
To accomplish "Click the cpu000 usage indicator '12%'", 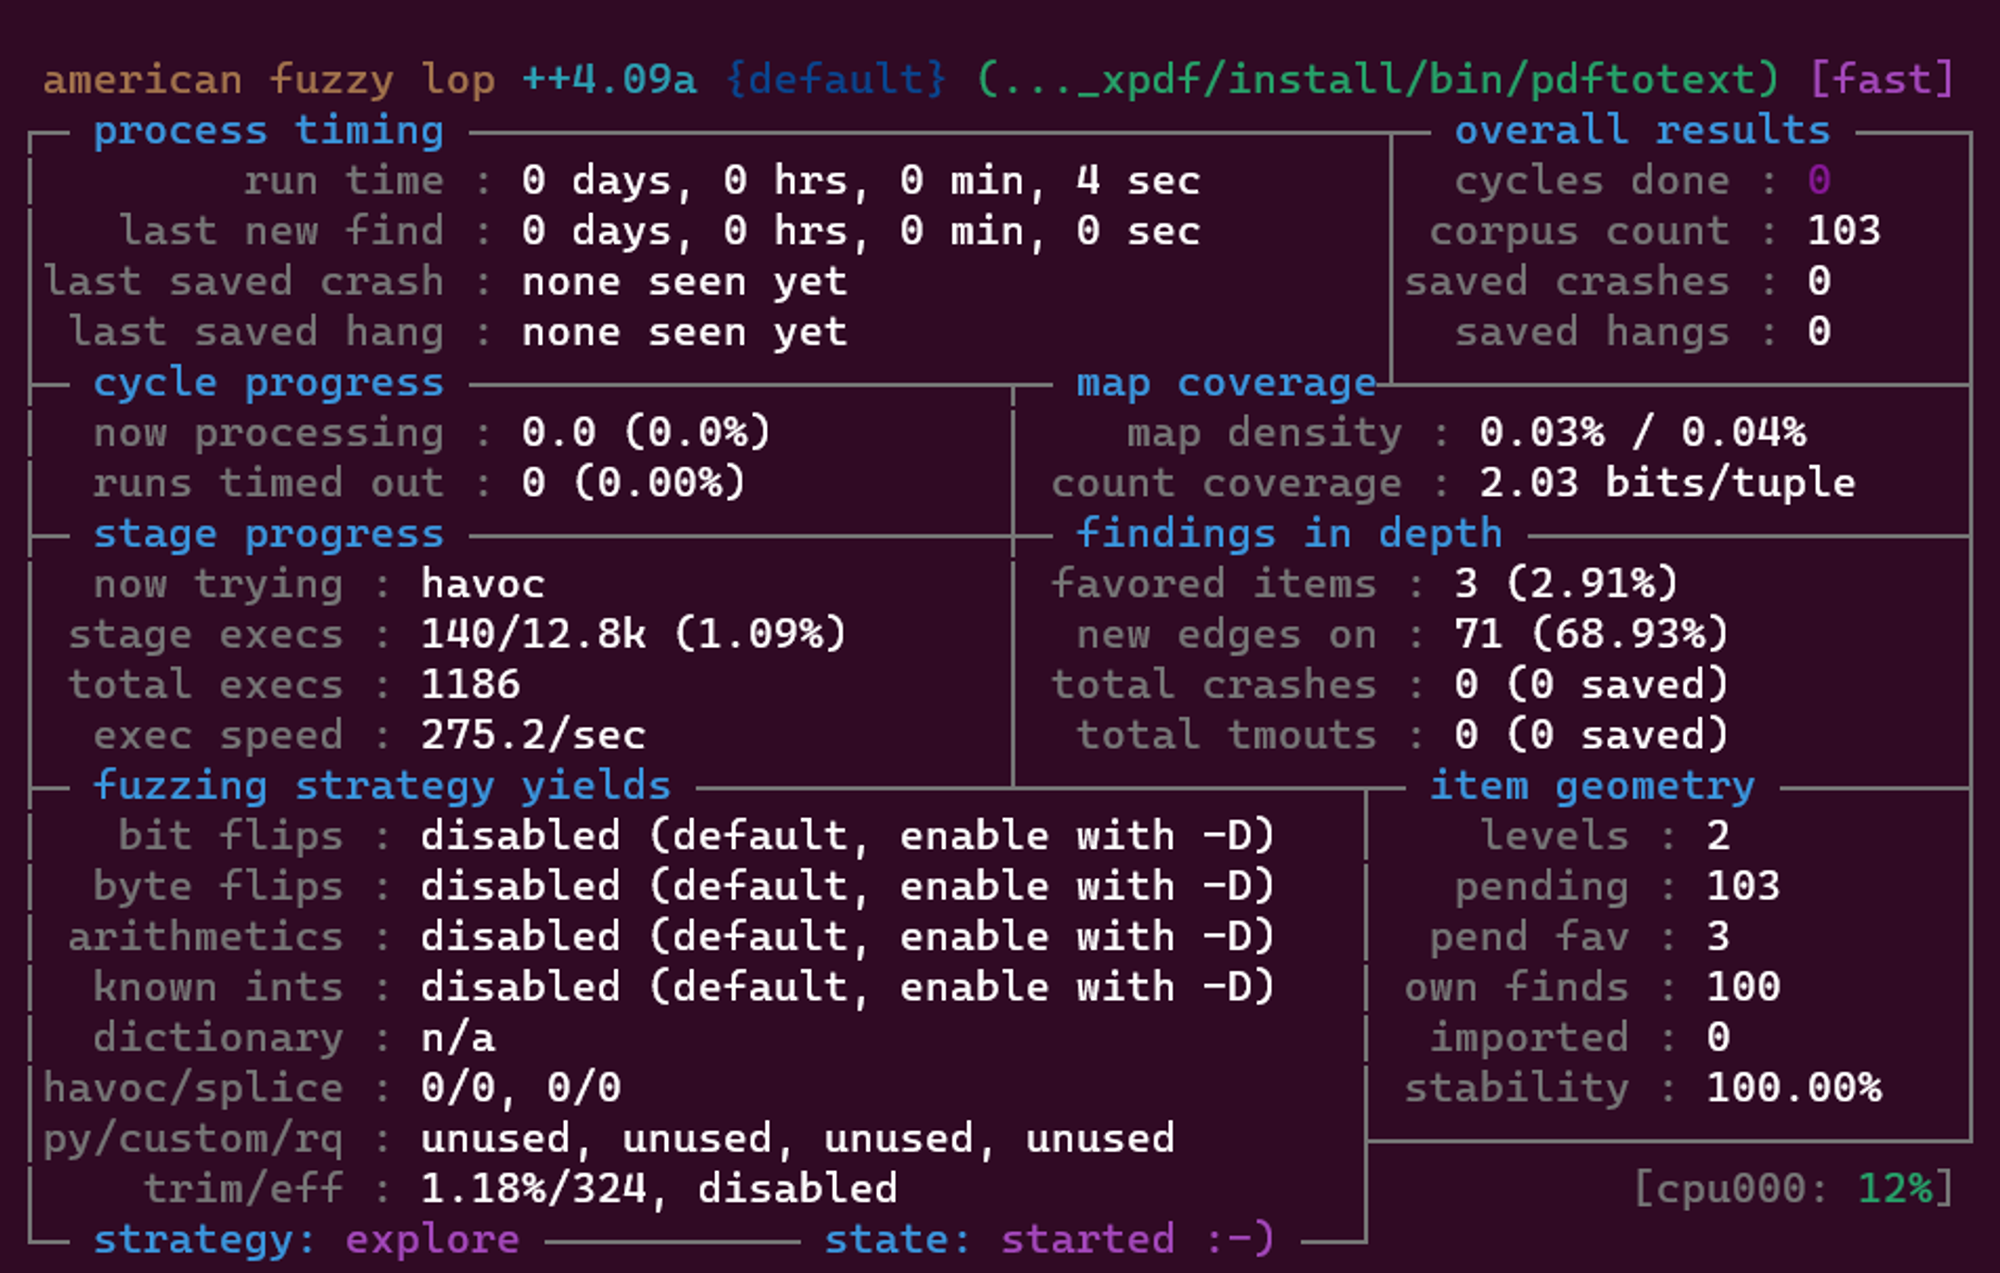I will pyautogui.click(x=1895, y=1189).
